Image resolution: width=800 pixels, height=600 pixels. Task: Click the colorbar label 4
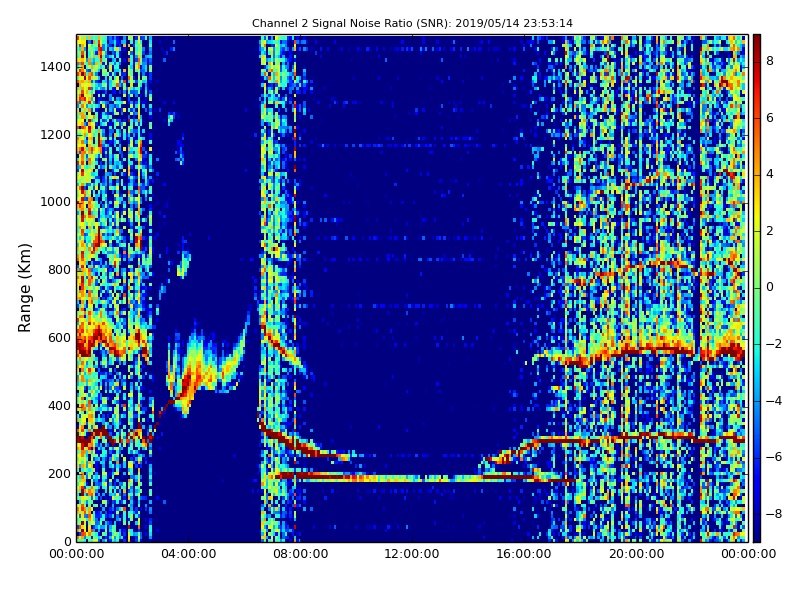coord(770,174)
